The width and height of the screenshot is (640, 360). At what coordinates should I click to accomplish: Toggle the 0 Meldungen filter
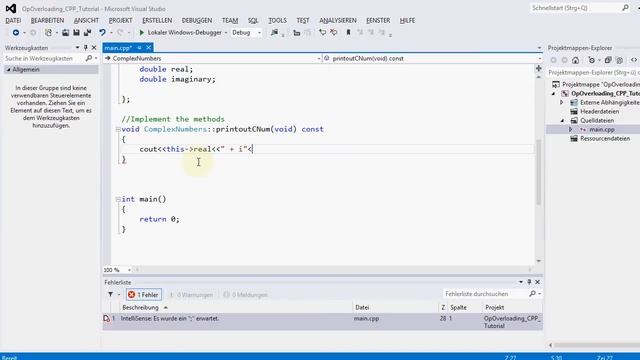pos(246,295)
